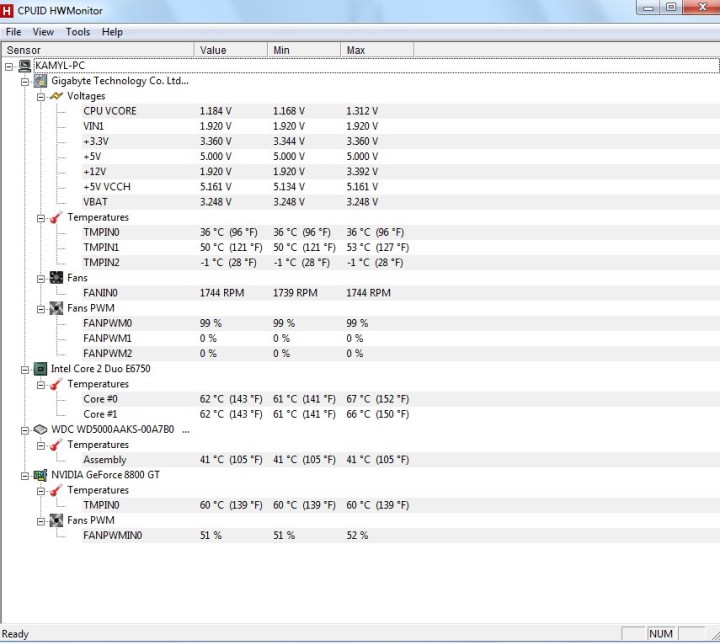Click the KAMYL-PC computer icon

click(24, 66)
